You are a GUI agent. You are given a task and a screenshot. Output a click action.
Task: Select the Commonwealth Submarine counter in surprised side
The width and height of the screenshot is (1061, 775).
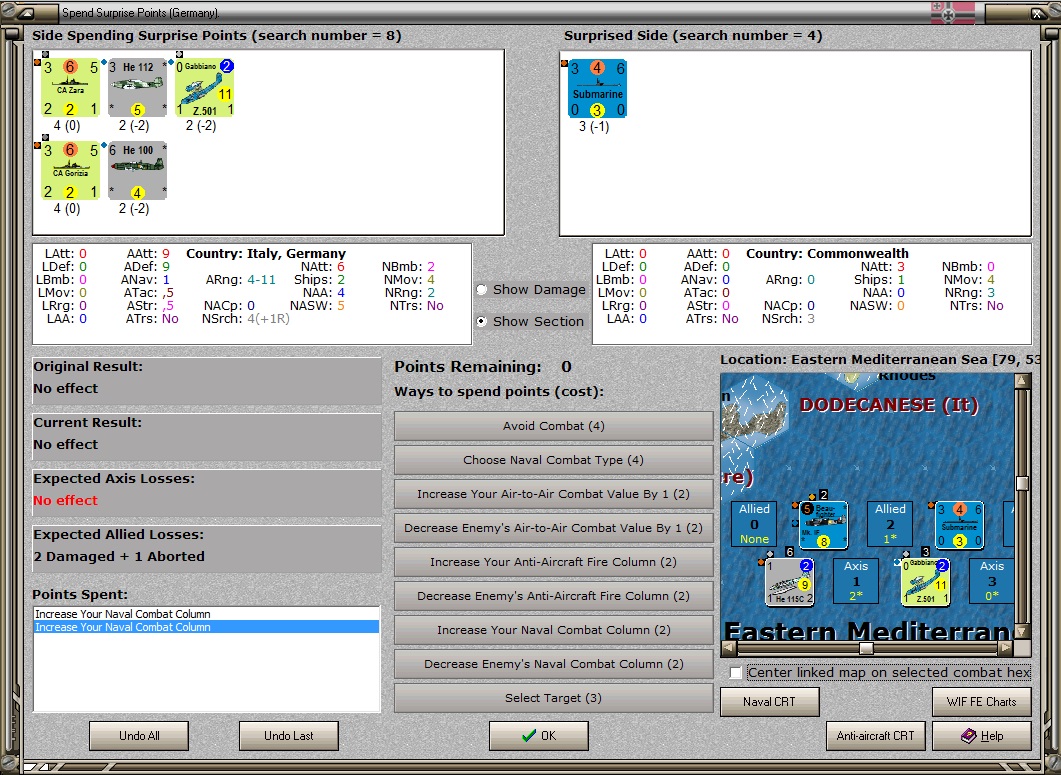click(597, 89)
